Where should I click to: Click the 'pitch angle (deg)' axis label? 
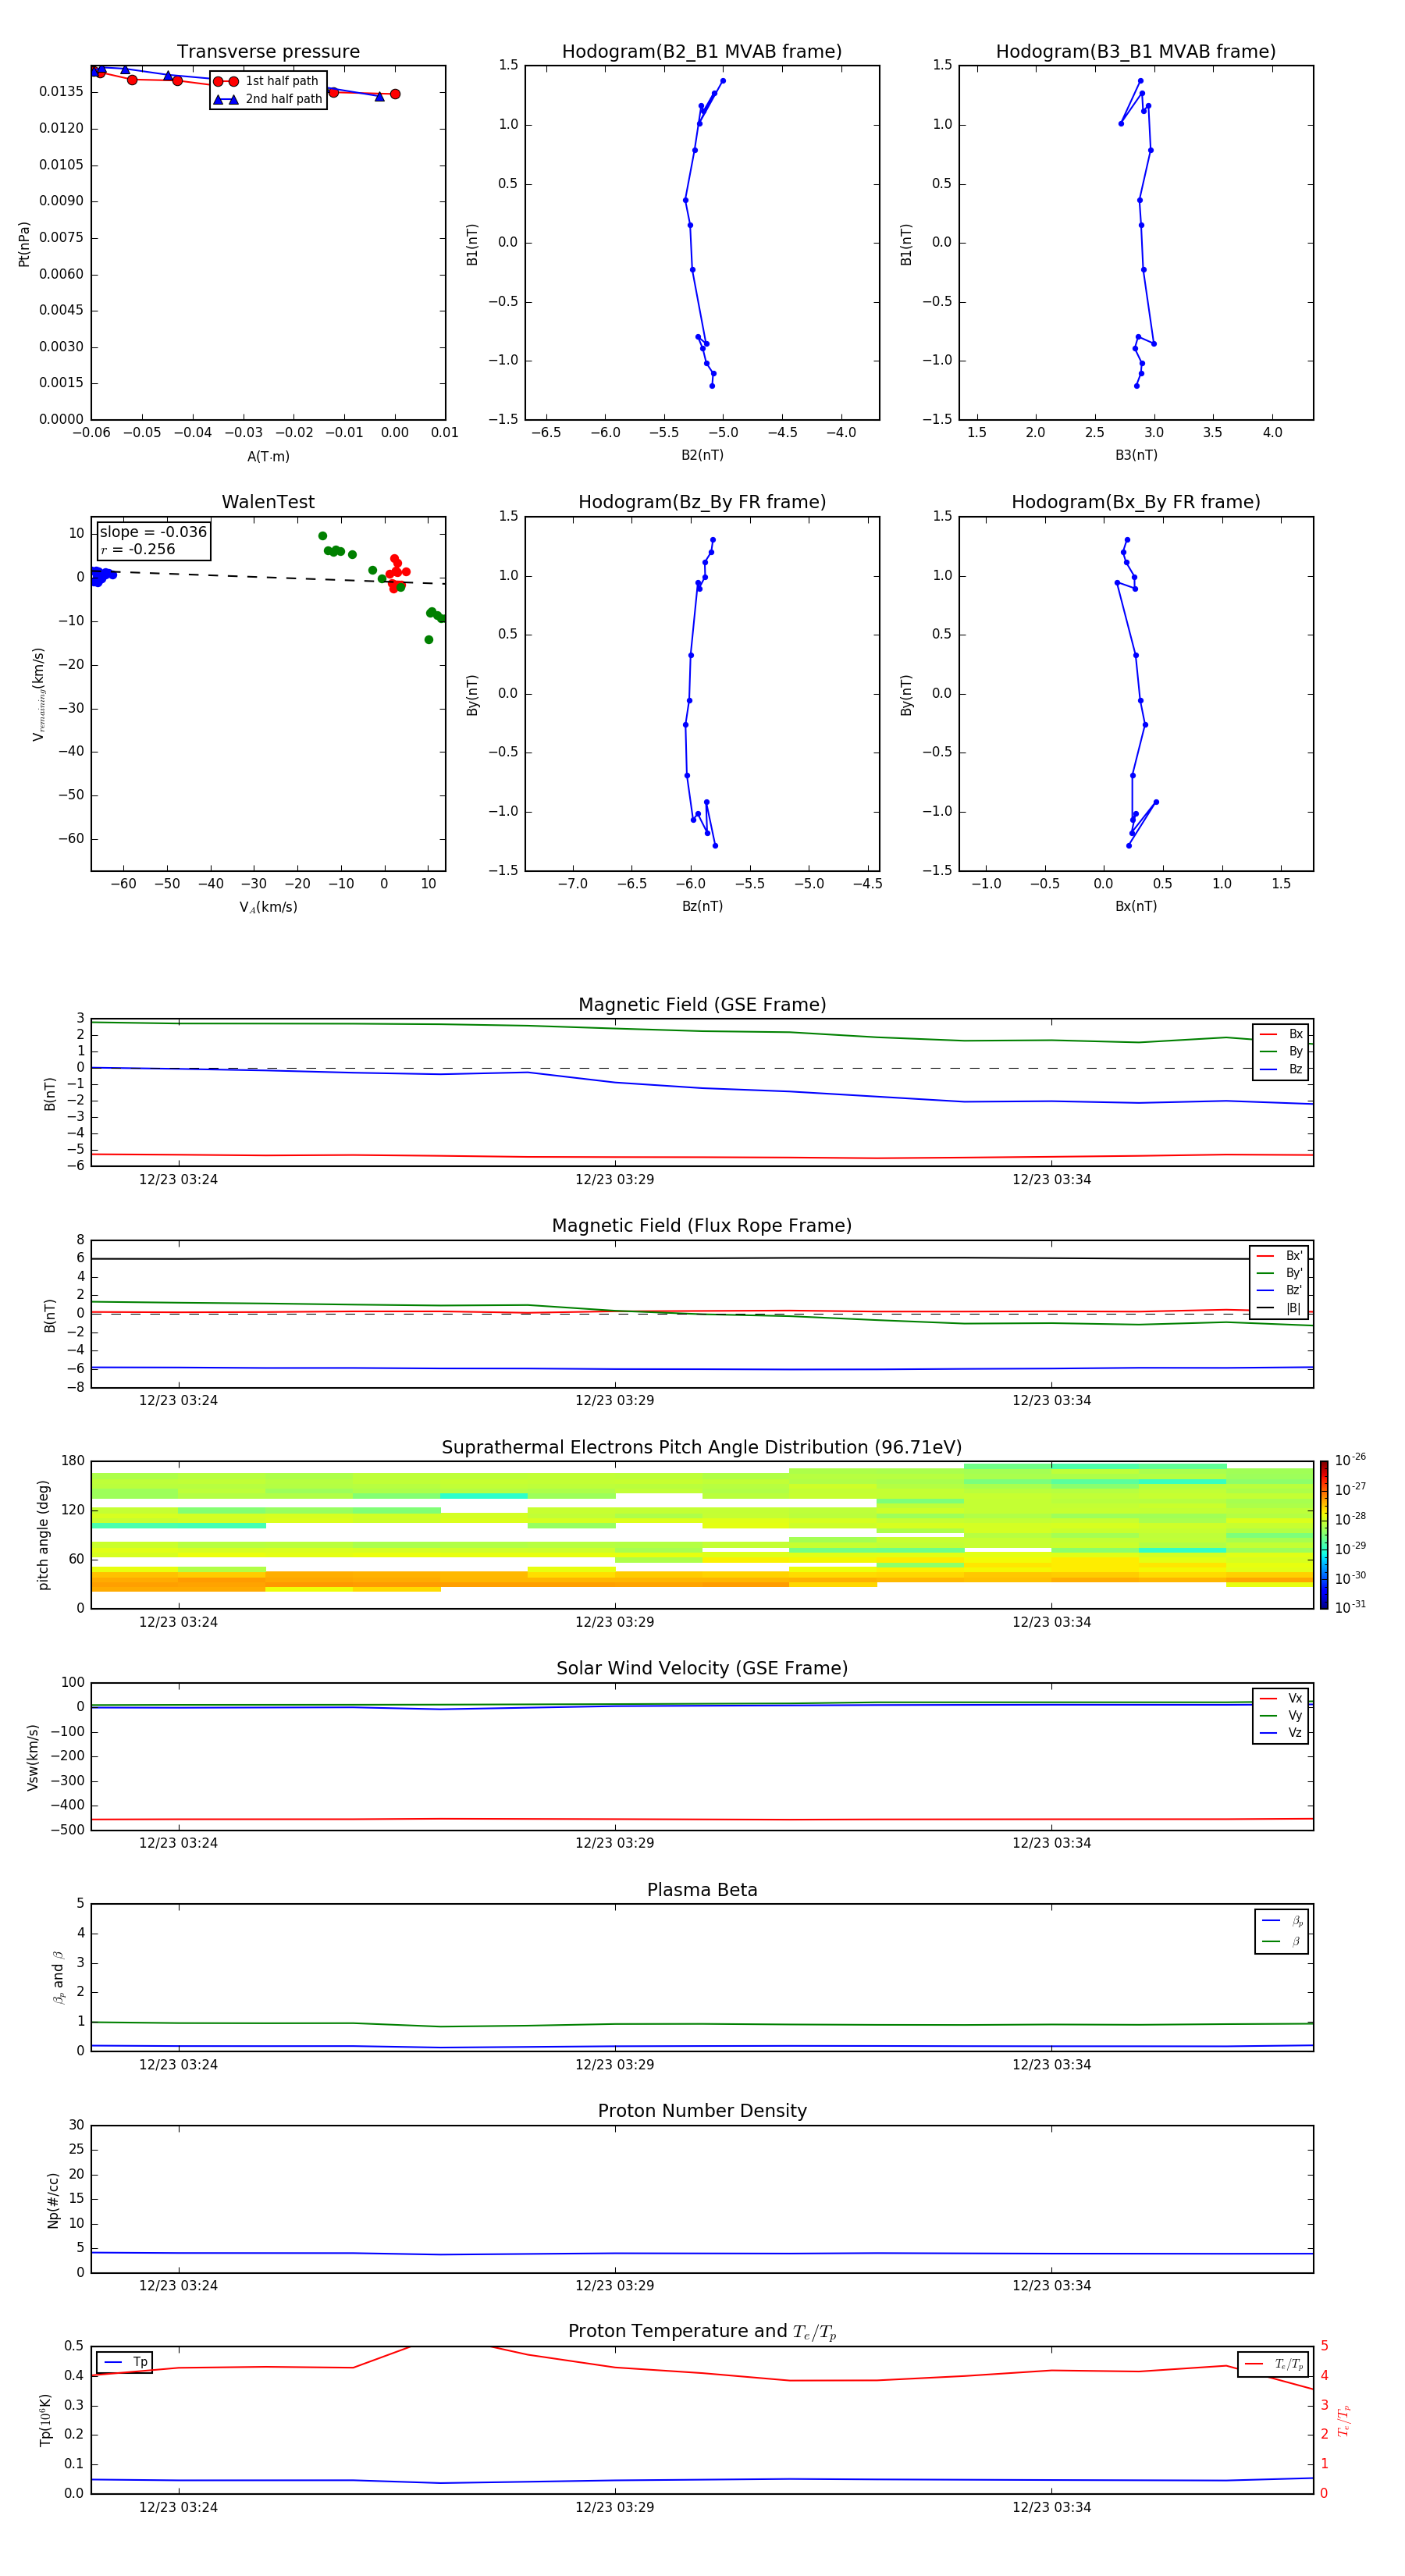(x=43, y=1535)
